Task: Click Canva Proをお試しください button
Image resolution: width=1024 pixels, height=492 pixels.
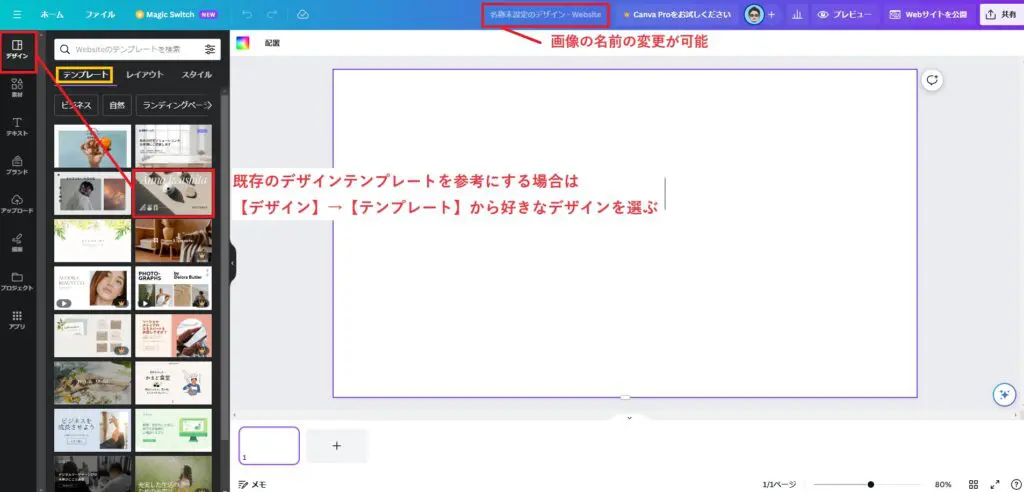Action: tap(677, 14)
